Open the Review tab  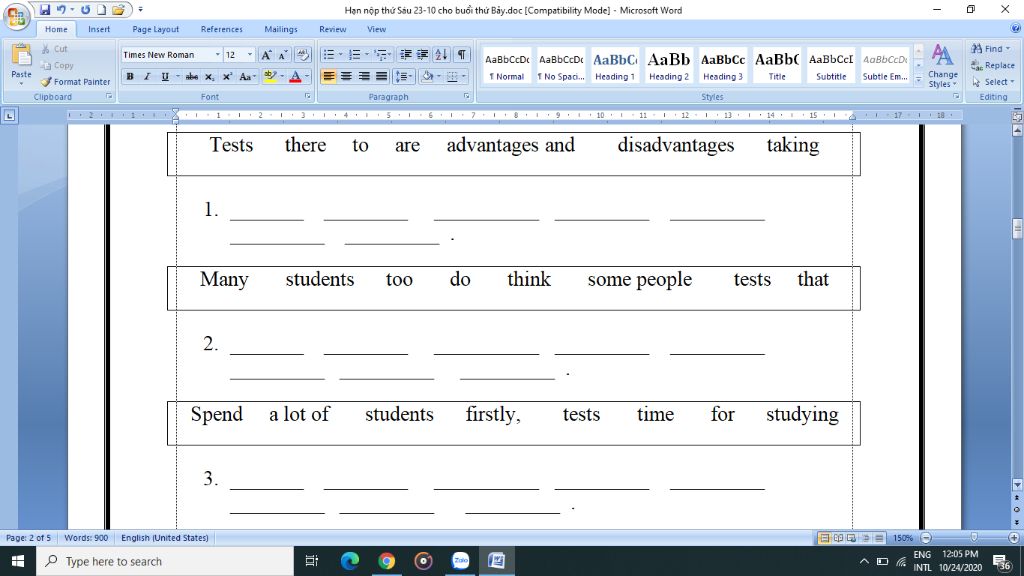pyautogui.click(x=332, y=29)
